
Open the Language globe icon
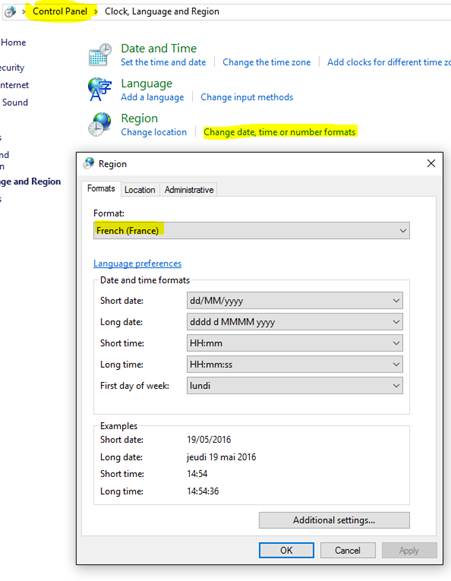(100, 89)
